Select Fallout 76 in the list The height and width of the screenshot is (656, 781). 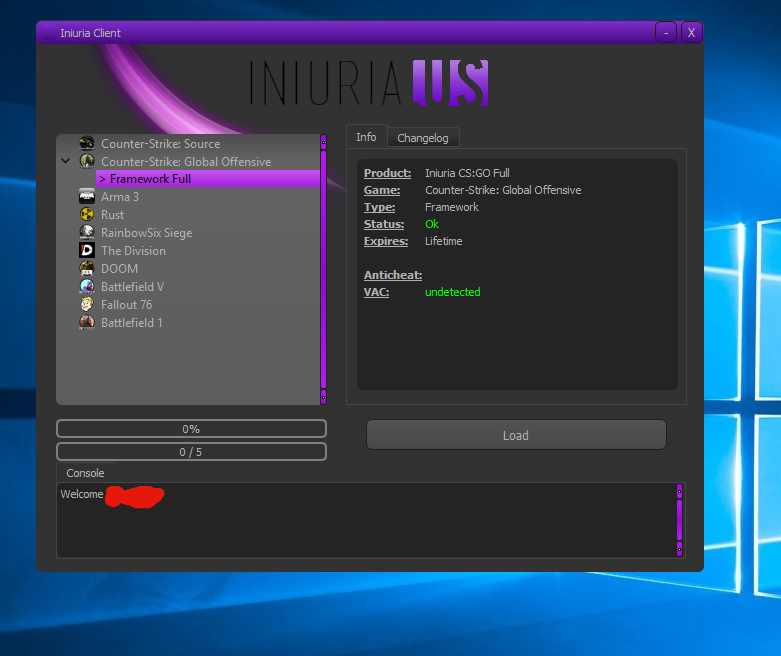click(x=127, y=305)
